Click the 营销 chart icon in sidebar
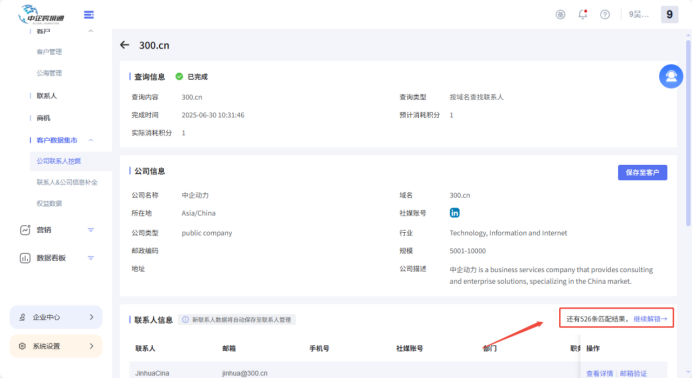Viewport: 693px width, 378px height. click(25, 230)
